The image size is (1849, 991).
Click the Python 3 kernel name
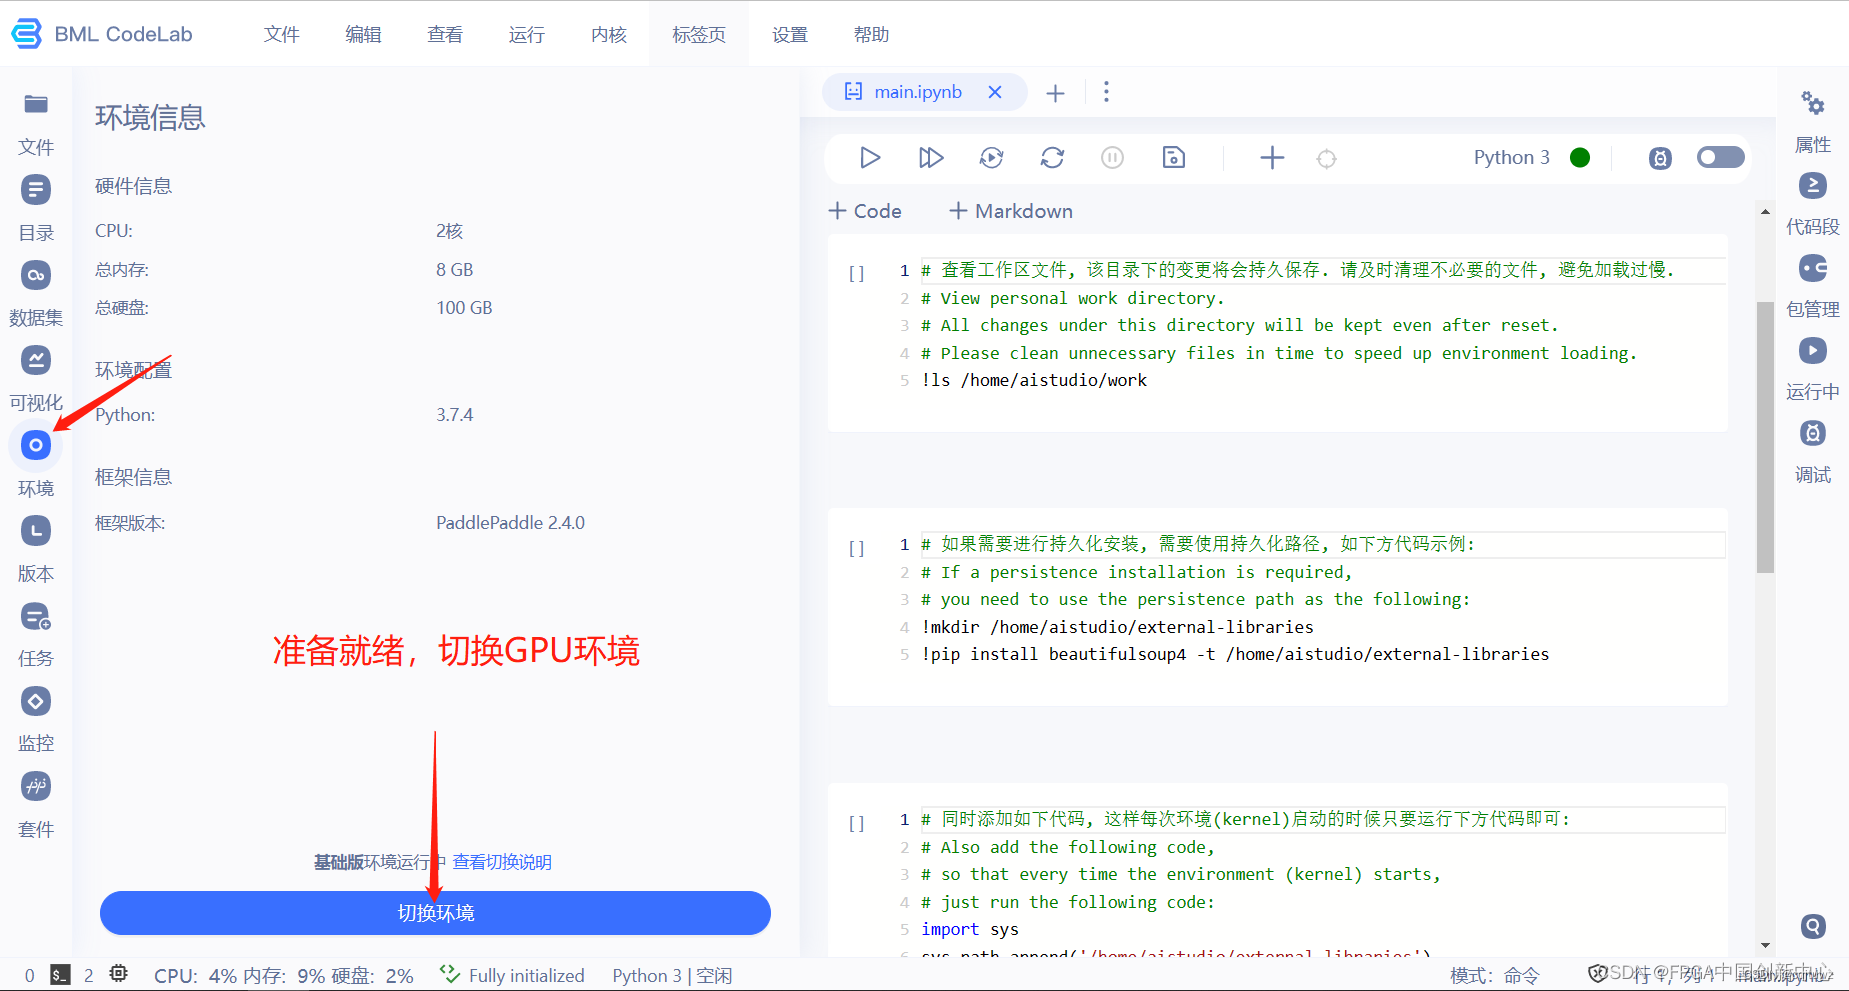tap(1511, 158)
